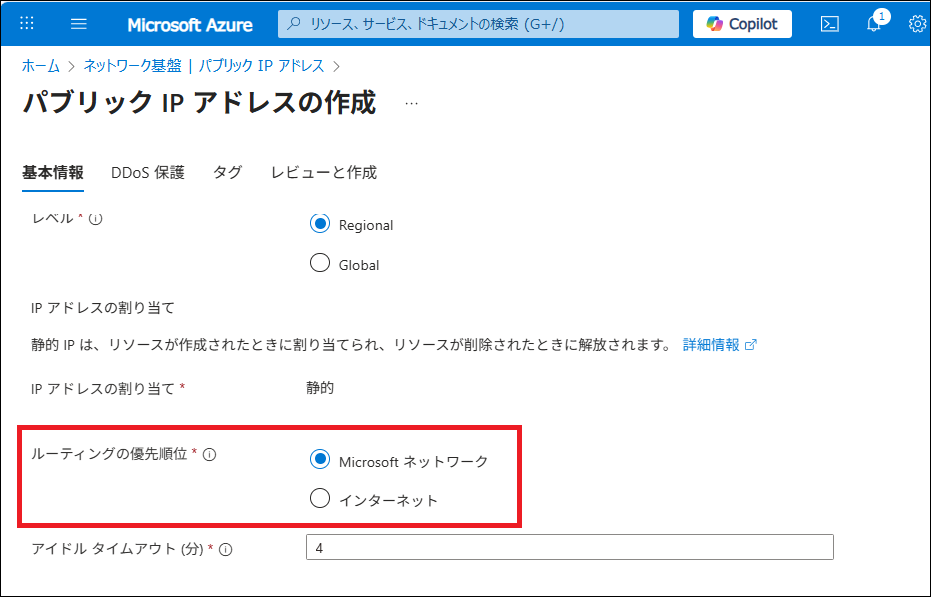
Task: Click info icon beside ルーティングの優先順位
Action: [x=210, y=454]
